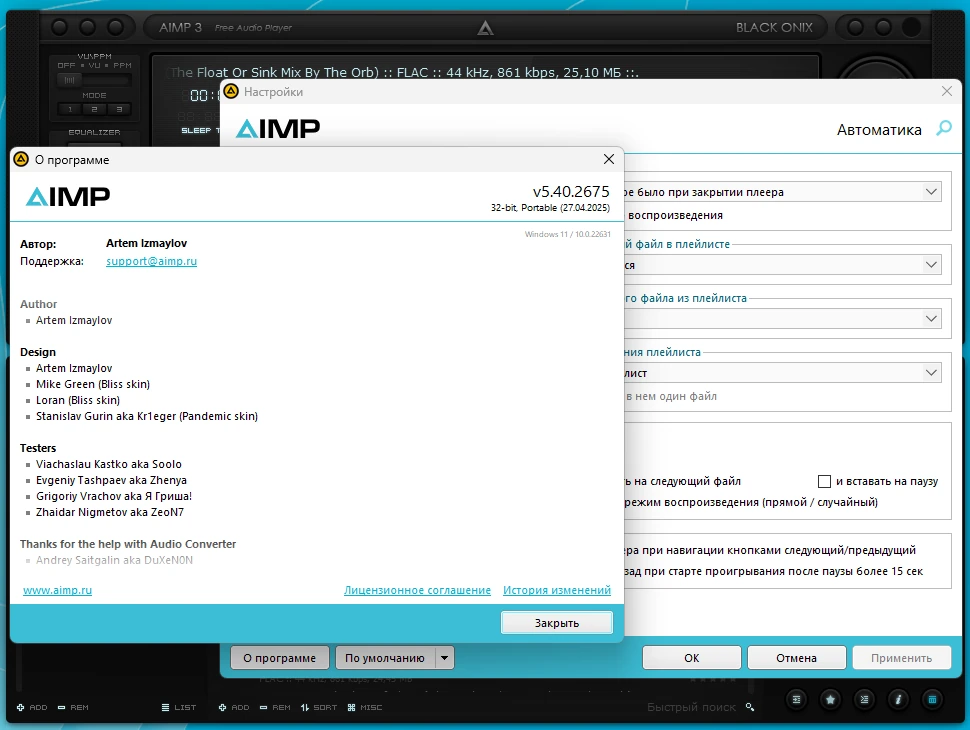This screenshot has height=730, width=970.
Task: Click the По умолчанию button
Action: 385,658
